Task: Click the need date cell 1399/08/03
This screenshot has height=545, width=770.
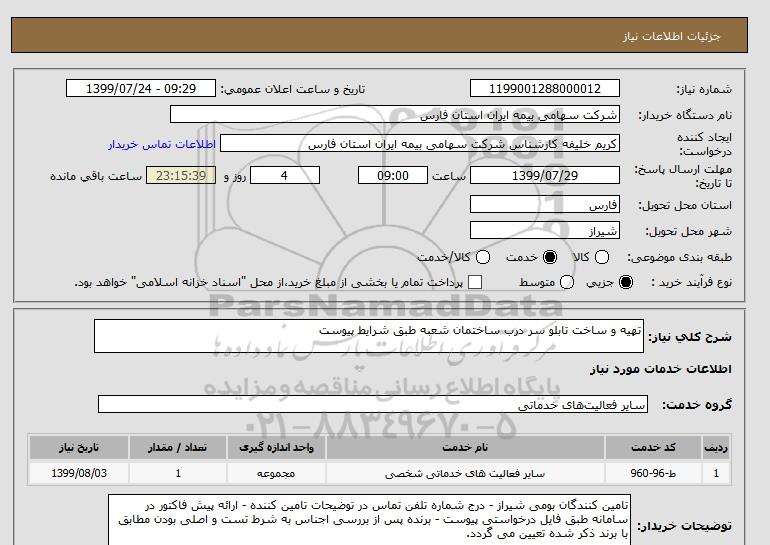Action: coord(79,473)
